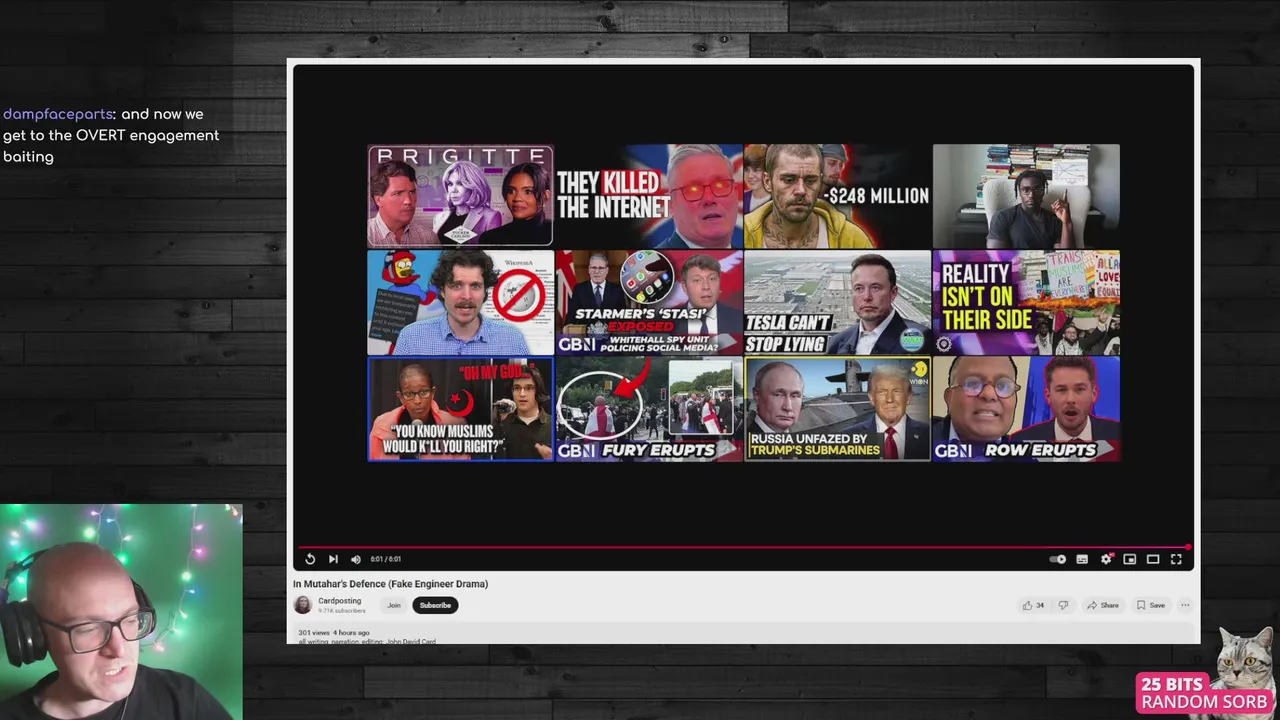Save the video to a playlist
1280x720 pixels.
coord(1150,605)
